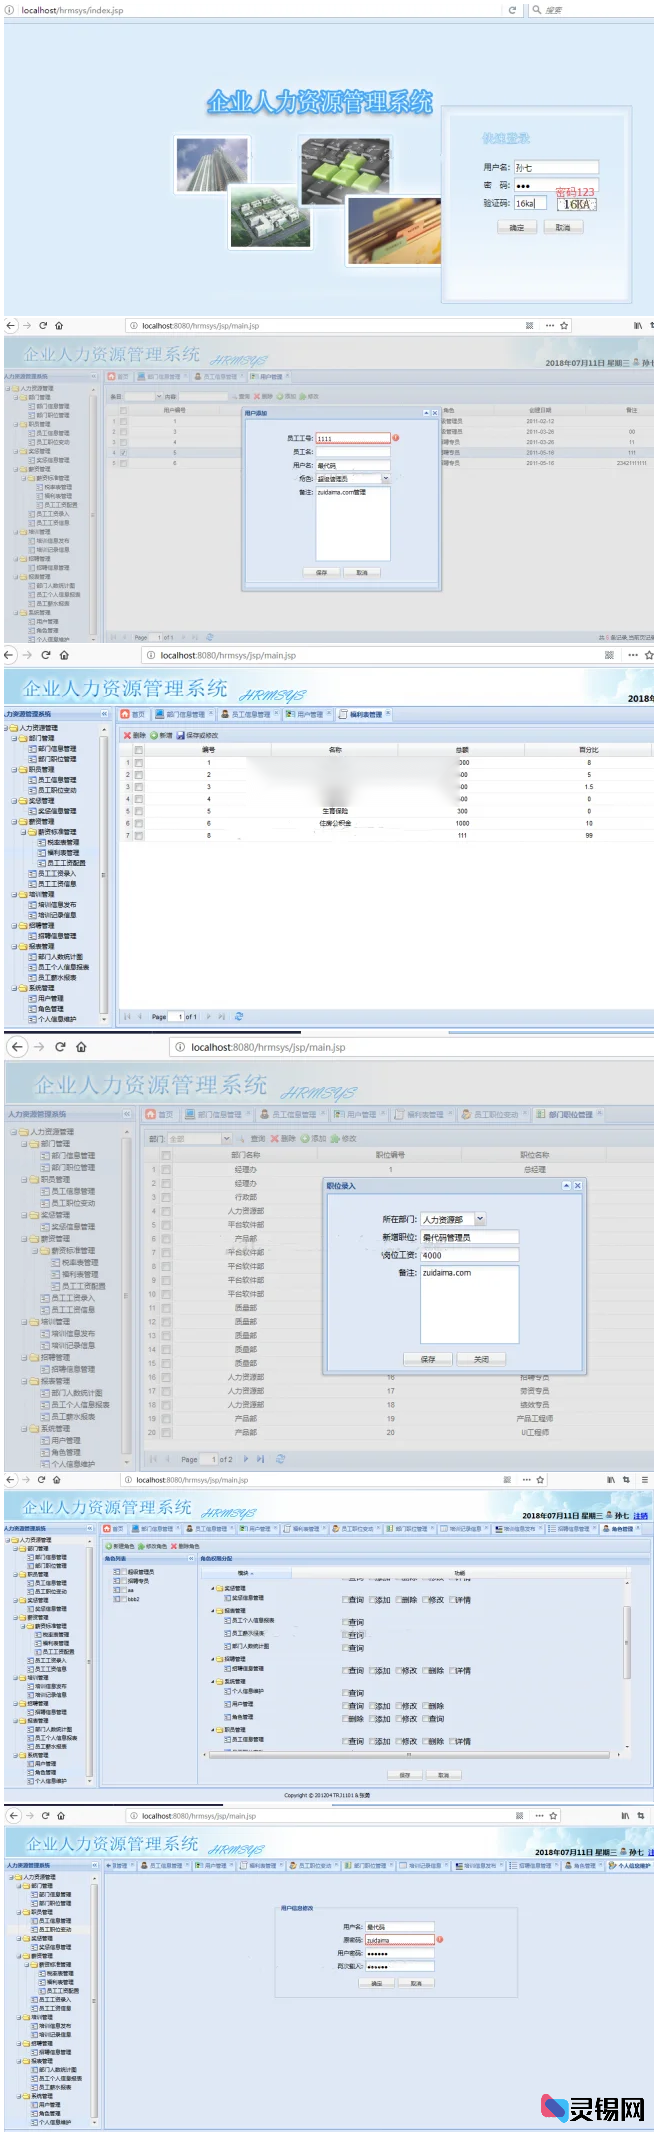Open the 所在部门 dropdown in 职位录入 dialog

click(480, 1219)
